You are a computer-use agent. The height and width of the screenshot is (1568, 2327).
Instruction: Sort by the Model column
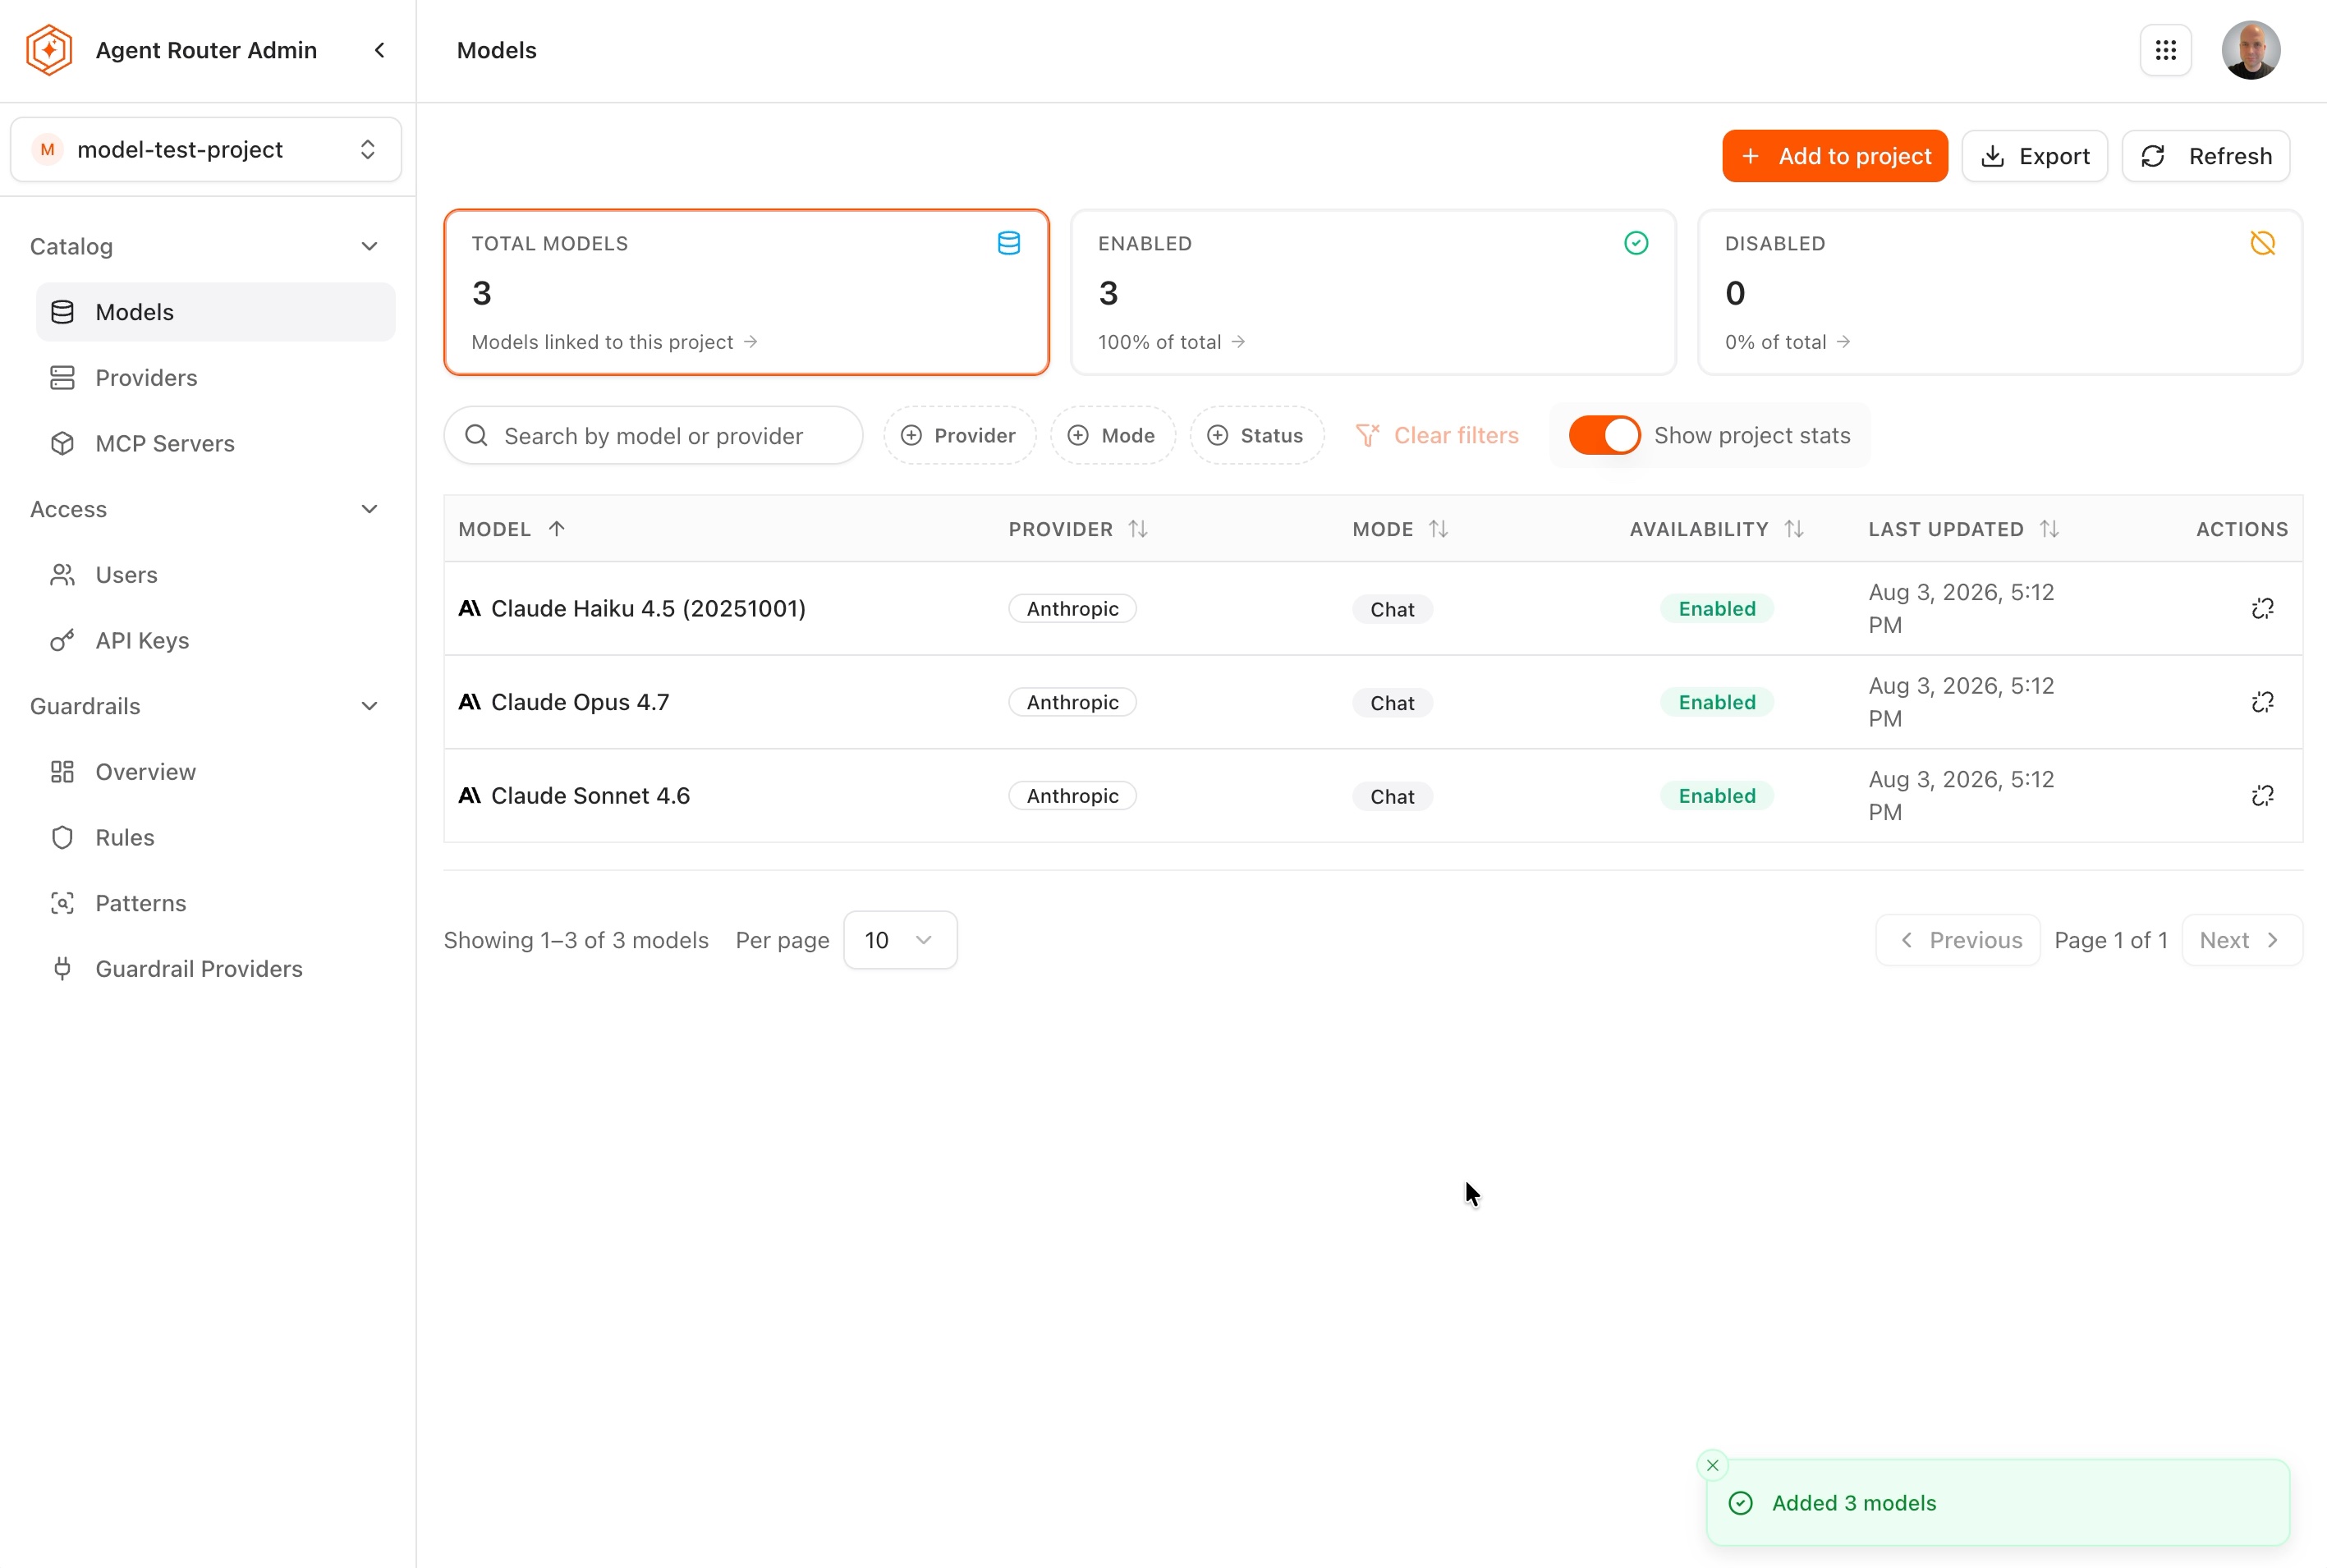[x=512, y=529]
